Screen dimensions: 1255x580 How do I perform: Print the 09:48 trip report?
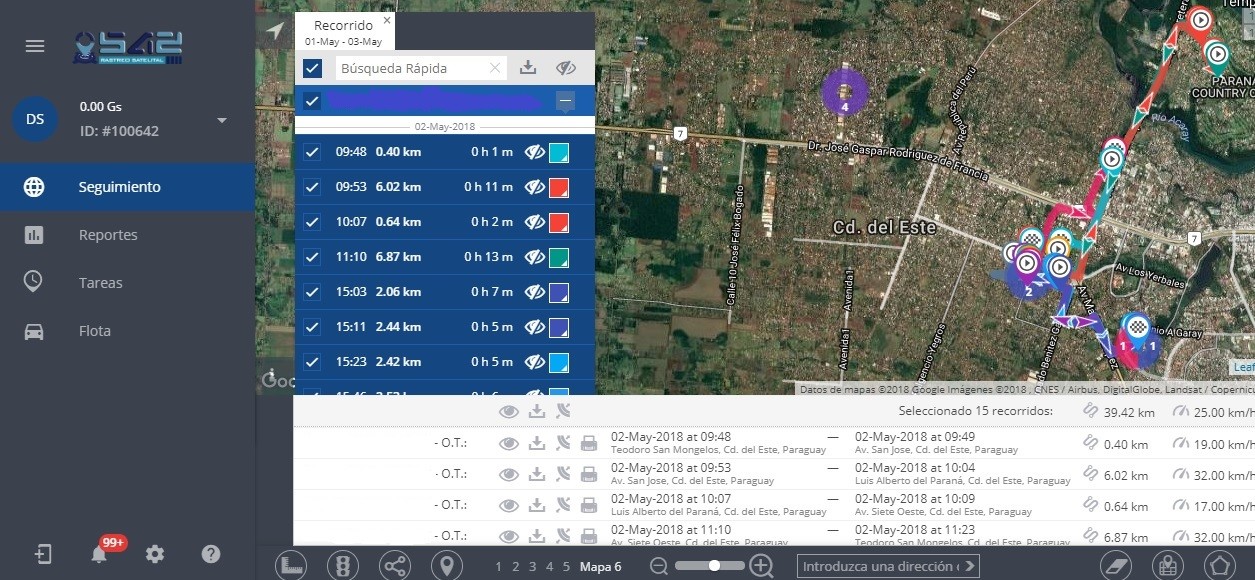[x=589, y=444]
